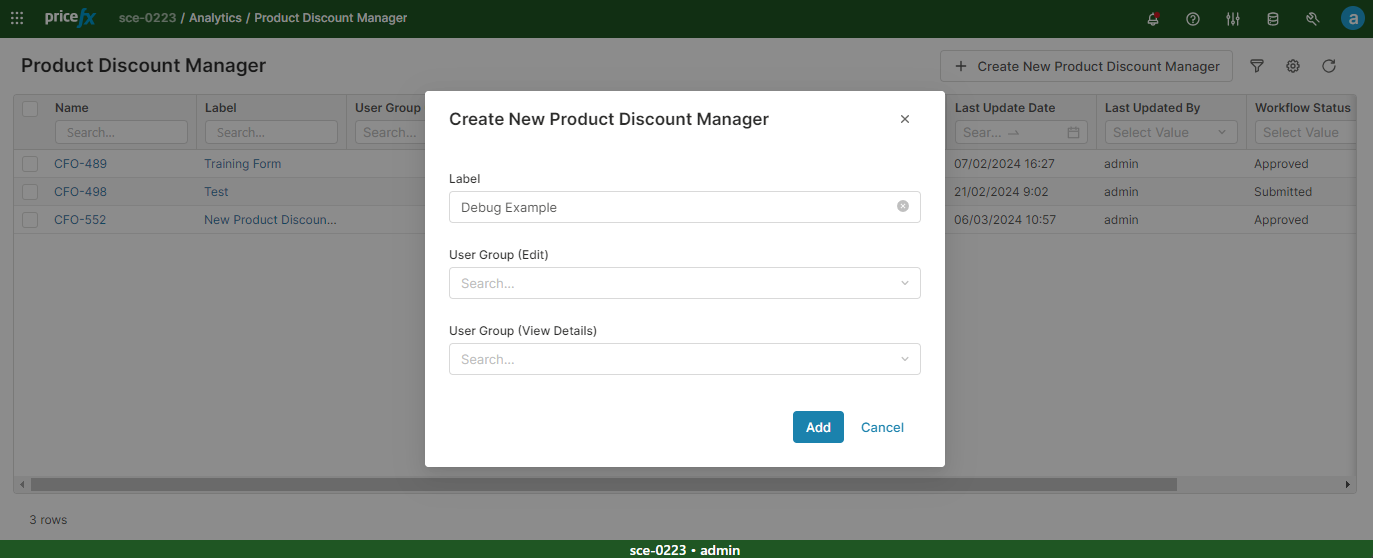Image resolution: width=1373 pixels, height=558 pixels.
Task: Open the sliders configuration icon in header
Action: click(x=1233, y=19)
